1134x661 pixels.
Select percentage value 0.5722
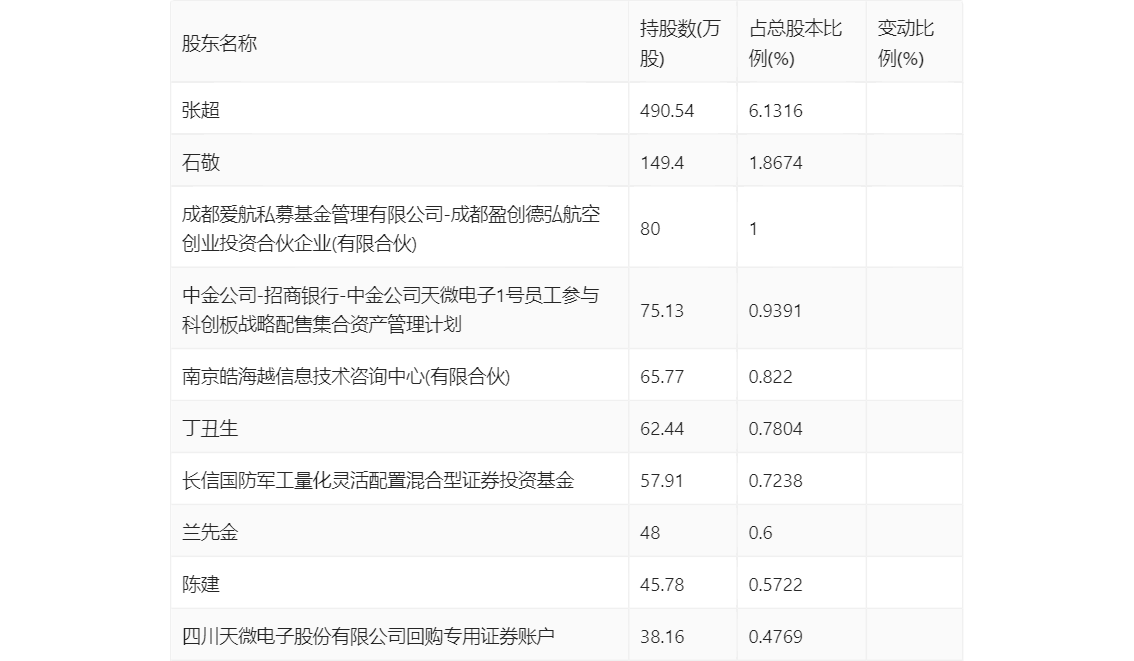(775, 585)
